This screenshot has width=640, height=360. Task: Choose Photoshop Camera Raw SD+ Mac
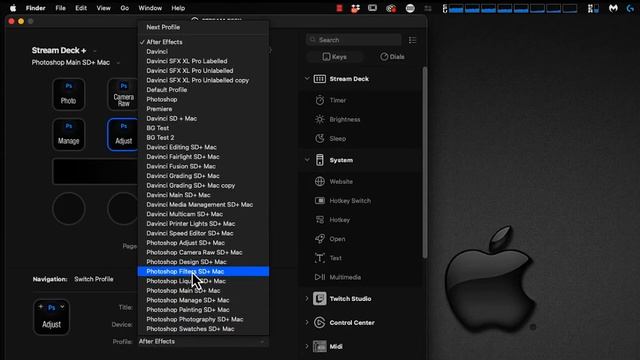coord(203,252)
